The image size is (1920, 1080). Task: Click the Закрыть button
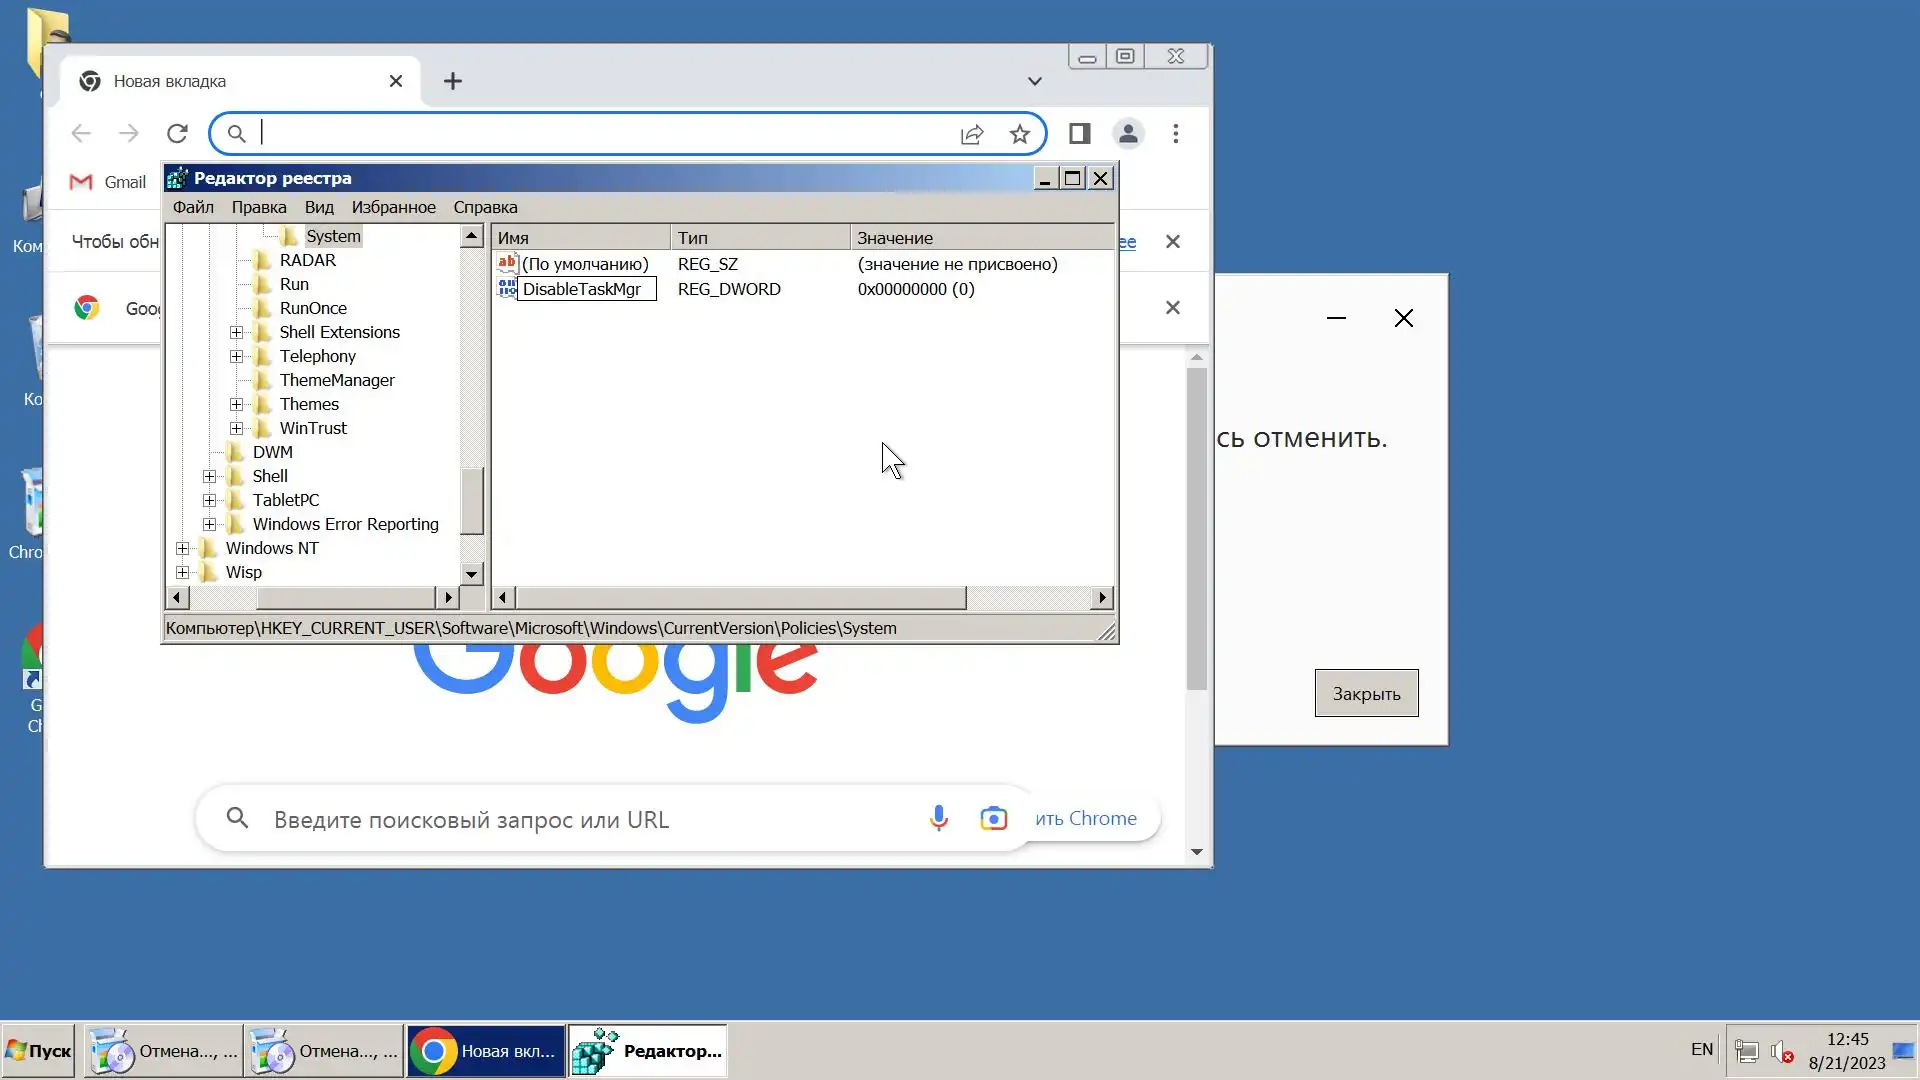click(x=1365, y=693)
